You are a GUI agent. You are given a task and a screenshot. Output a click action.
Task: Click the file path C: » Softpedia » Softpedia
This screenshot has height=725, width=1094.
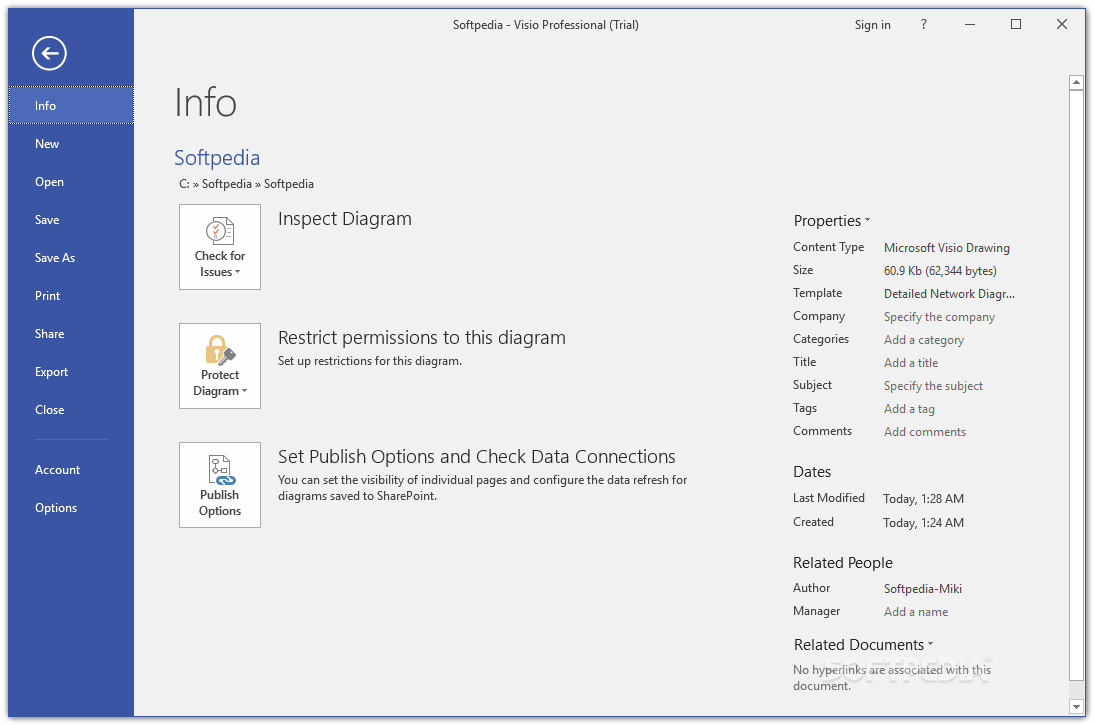click(246, 184)
